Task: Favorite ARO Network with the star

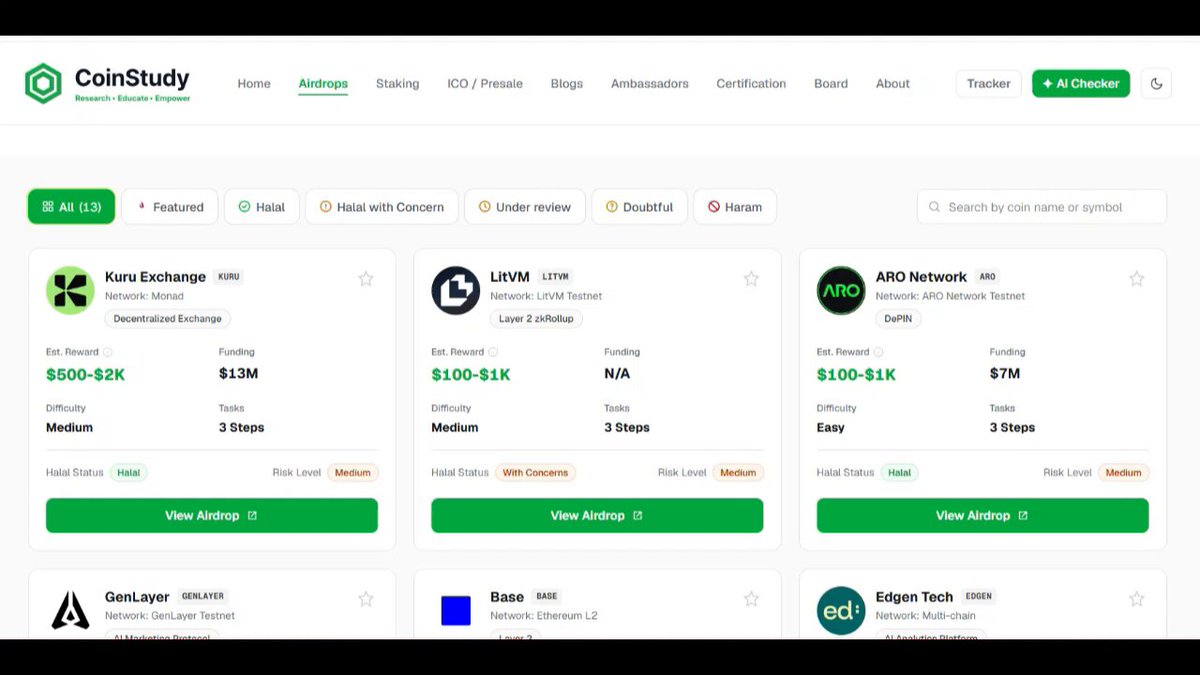Action: (x=1137, y=279)
